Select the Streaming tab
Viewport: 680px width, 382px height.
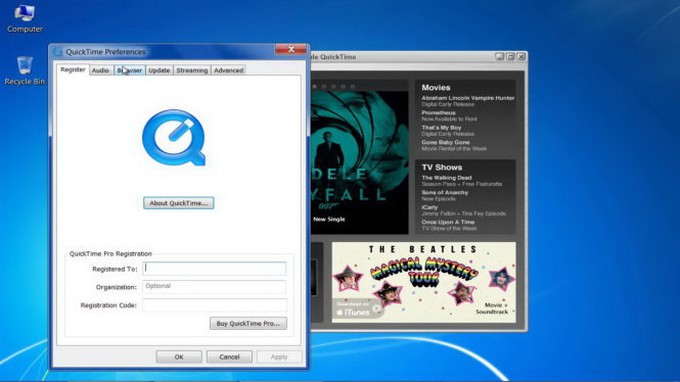[x=192, y=70]
